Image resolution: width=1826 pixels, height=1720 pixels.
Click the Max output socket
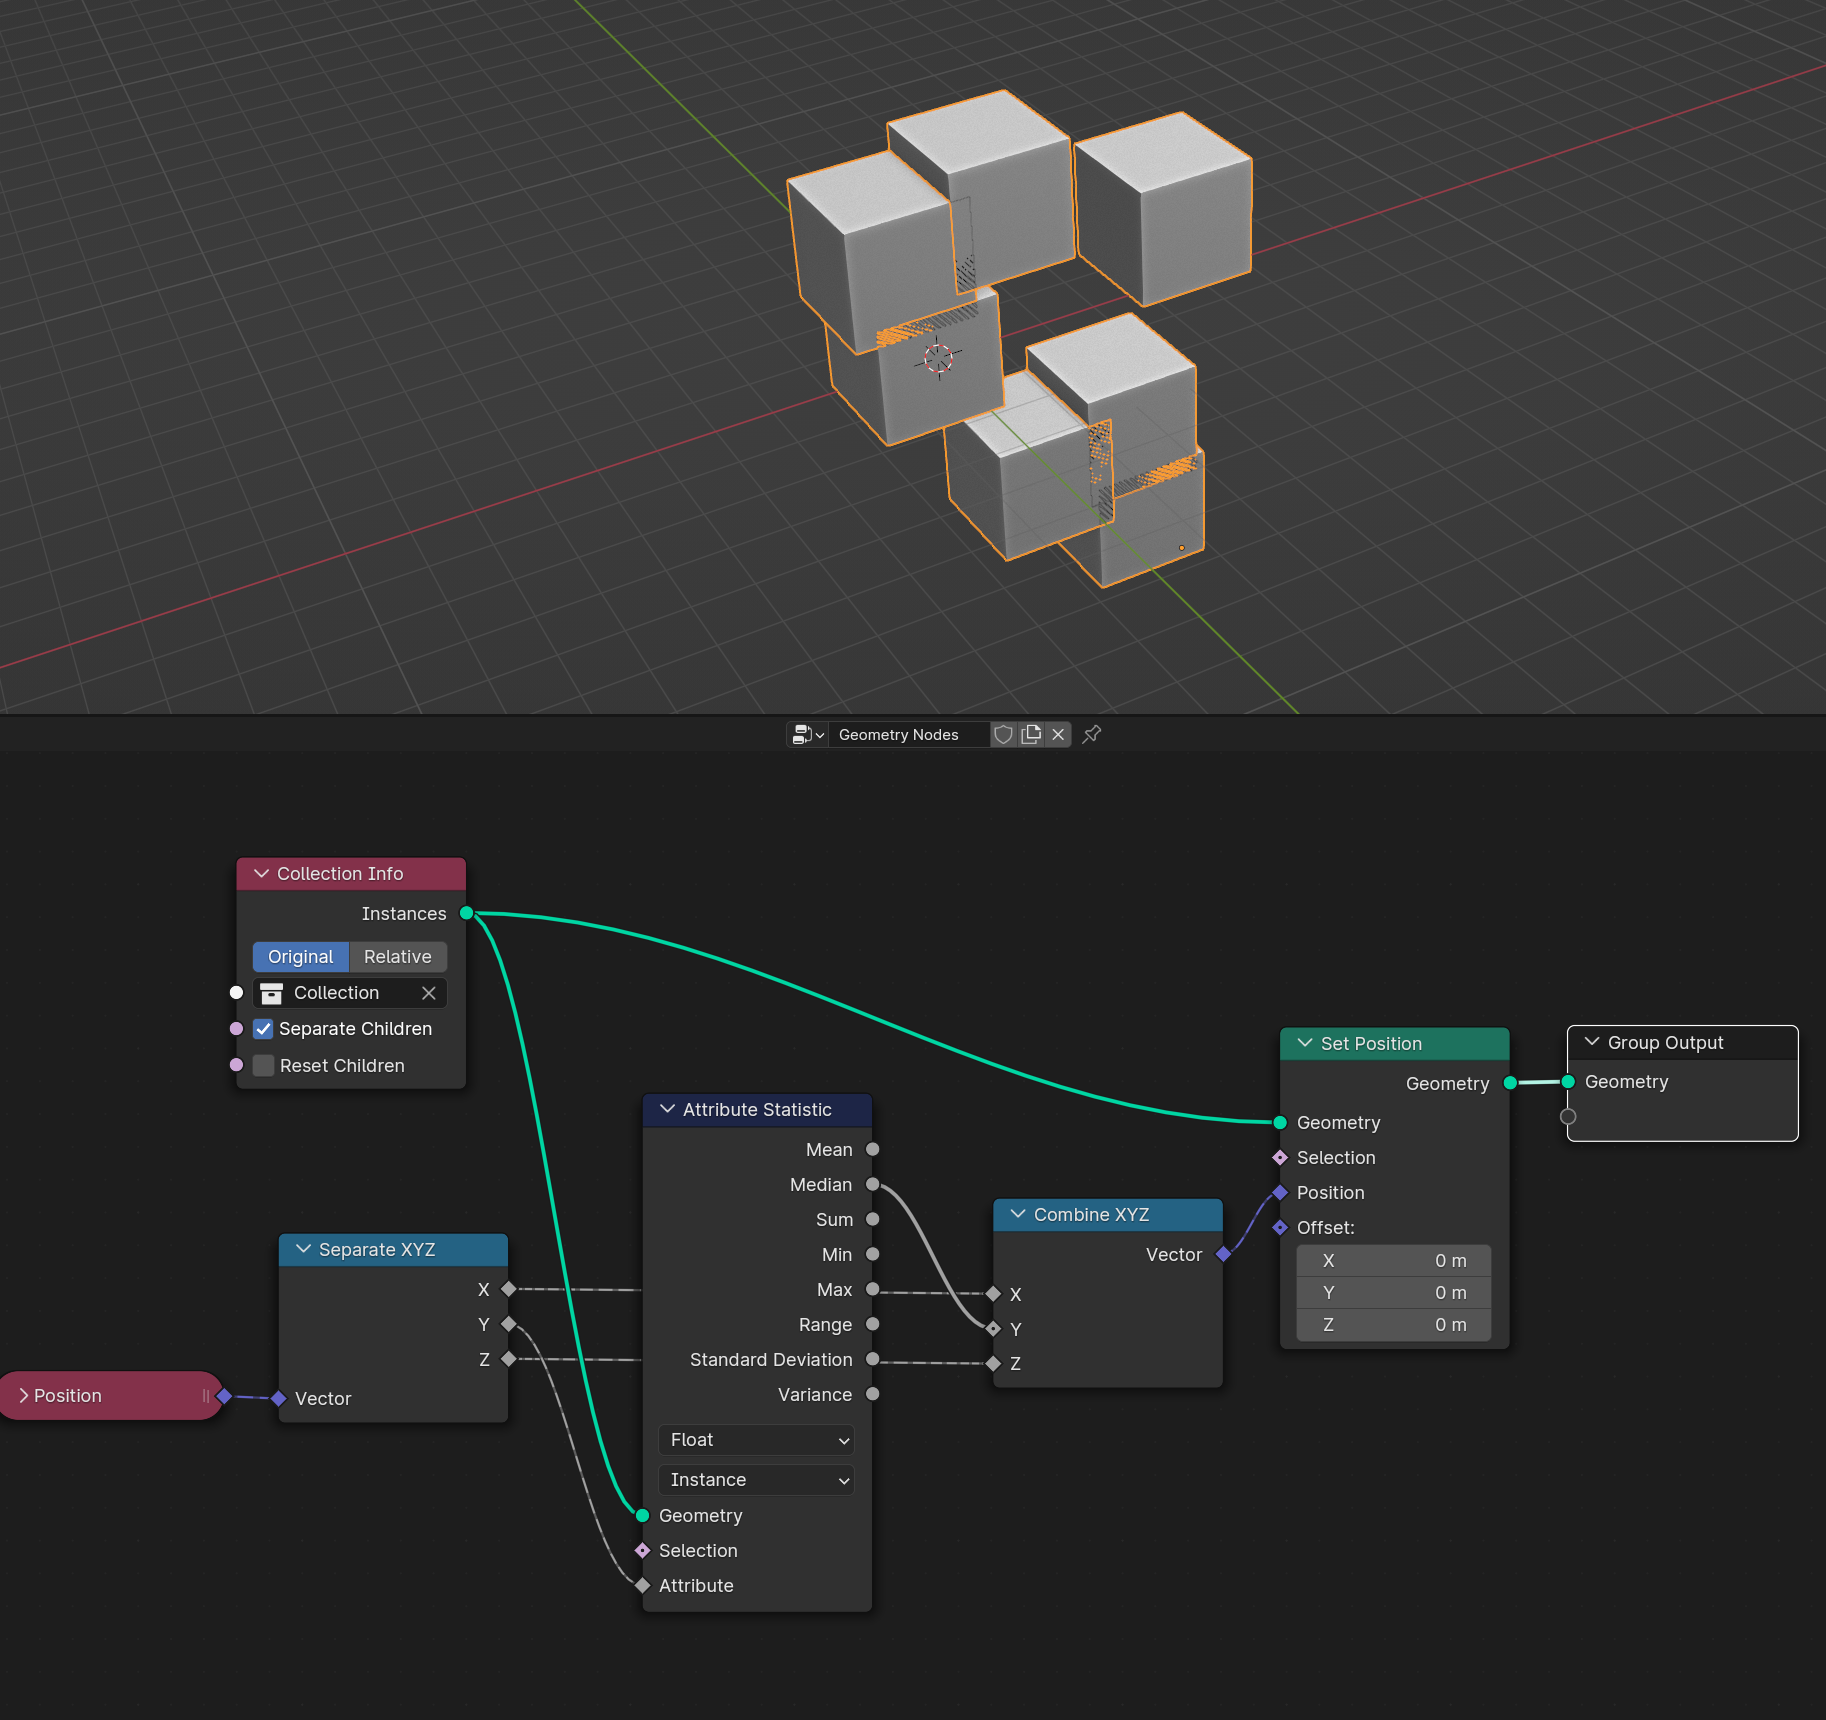pyautogui.click(x=872, y=1290)
